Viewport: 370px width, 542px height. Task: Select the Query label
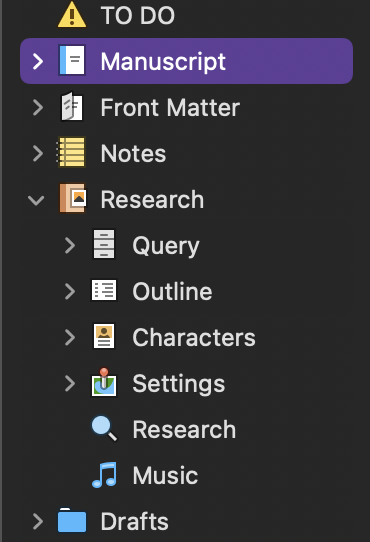(x=166, y=246)
